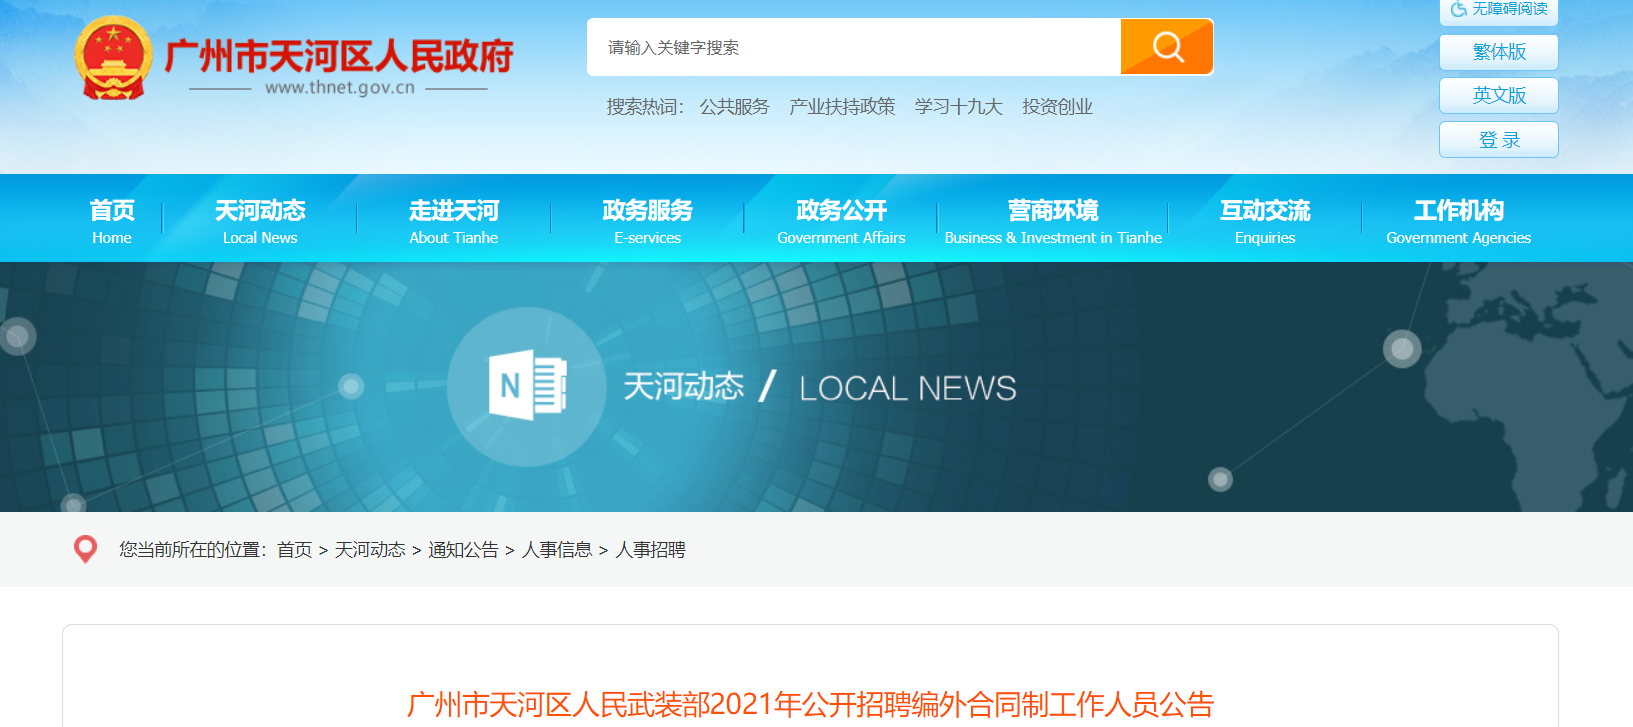Open the 走进天河 About Tianhe menu

[x=454, y=221]
